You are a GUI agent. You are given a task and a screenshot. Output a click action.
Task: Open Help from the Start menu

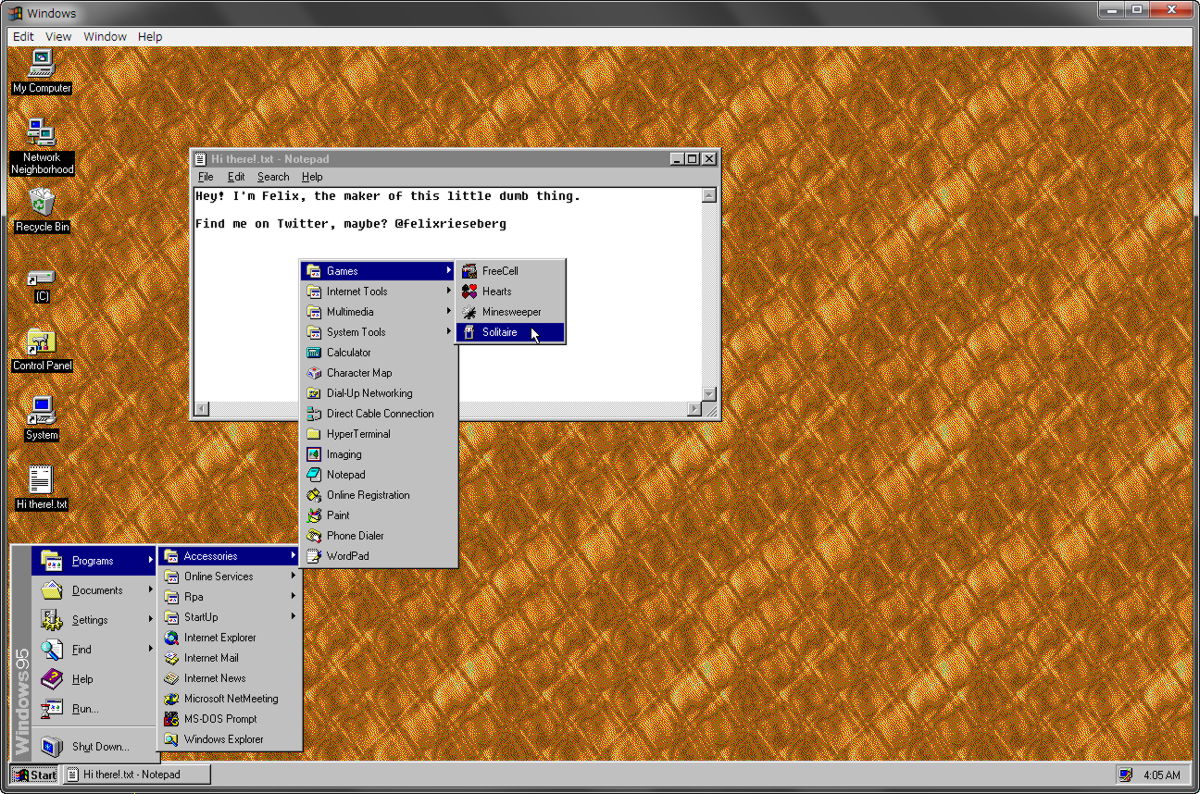tap(95, 679)
